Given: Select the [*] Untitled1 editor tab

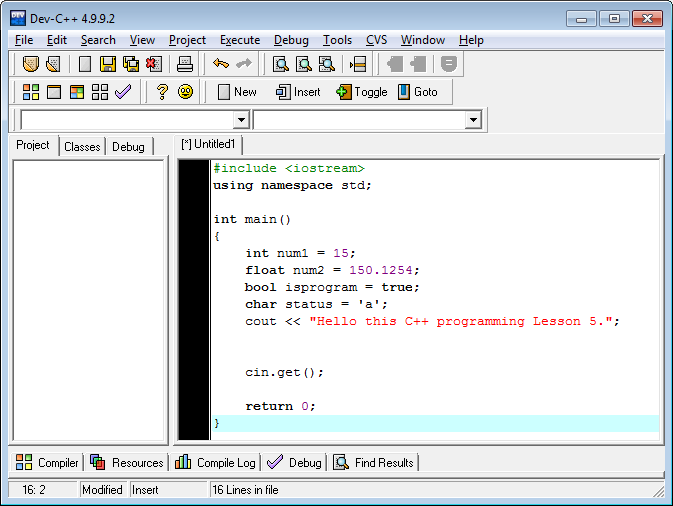Looking at the screenshot, I should [208, 144].
